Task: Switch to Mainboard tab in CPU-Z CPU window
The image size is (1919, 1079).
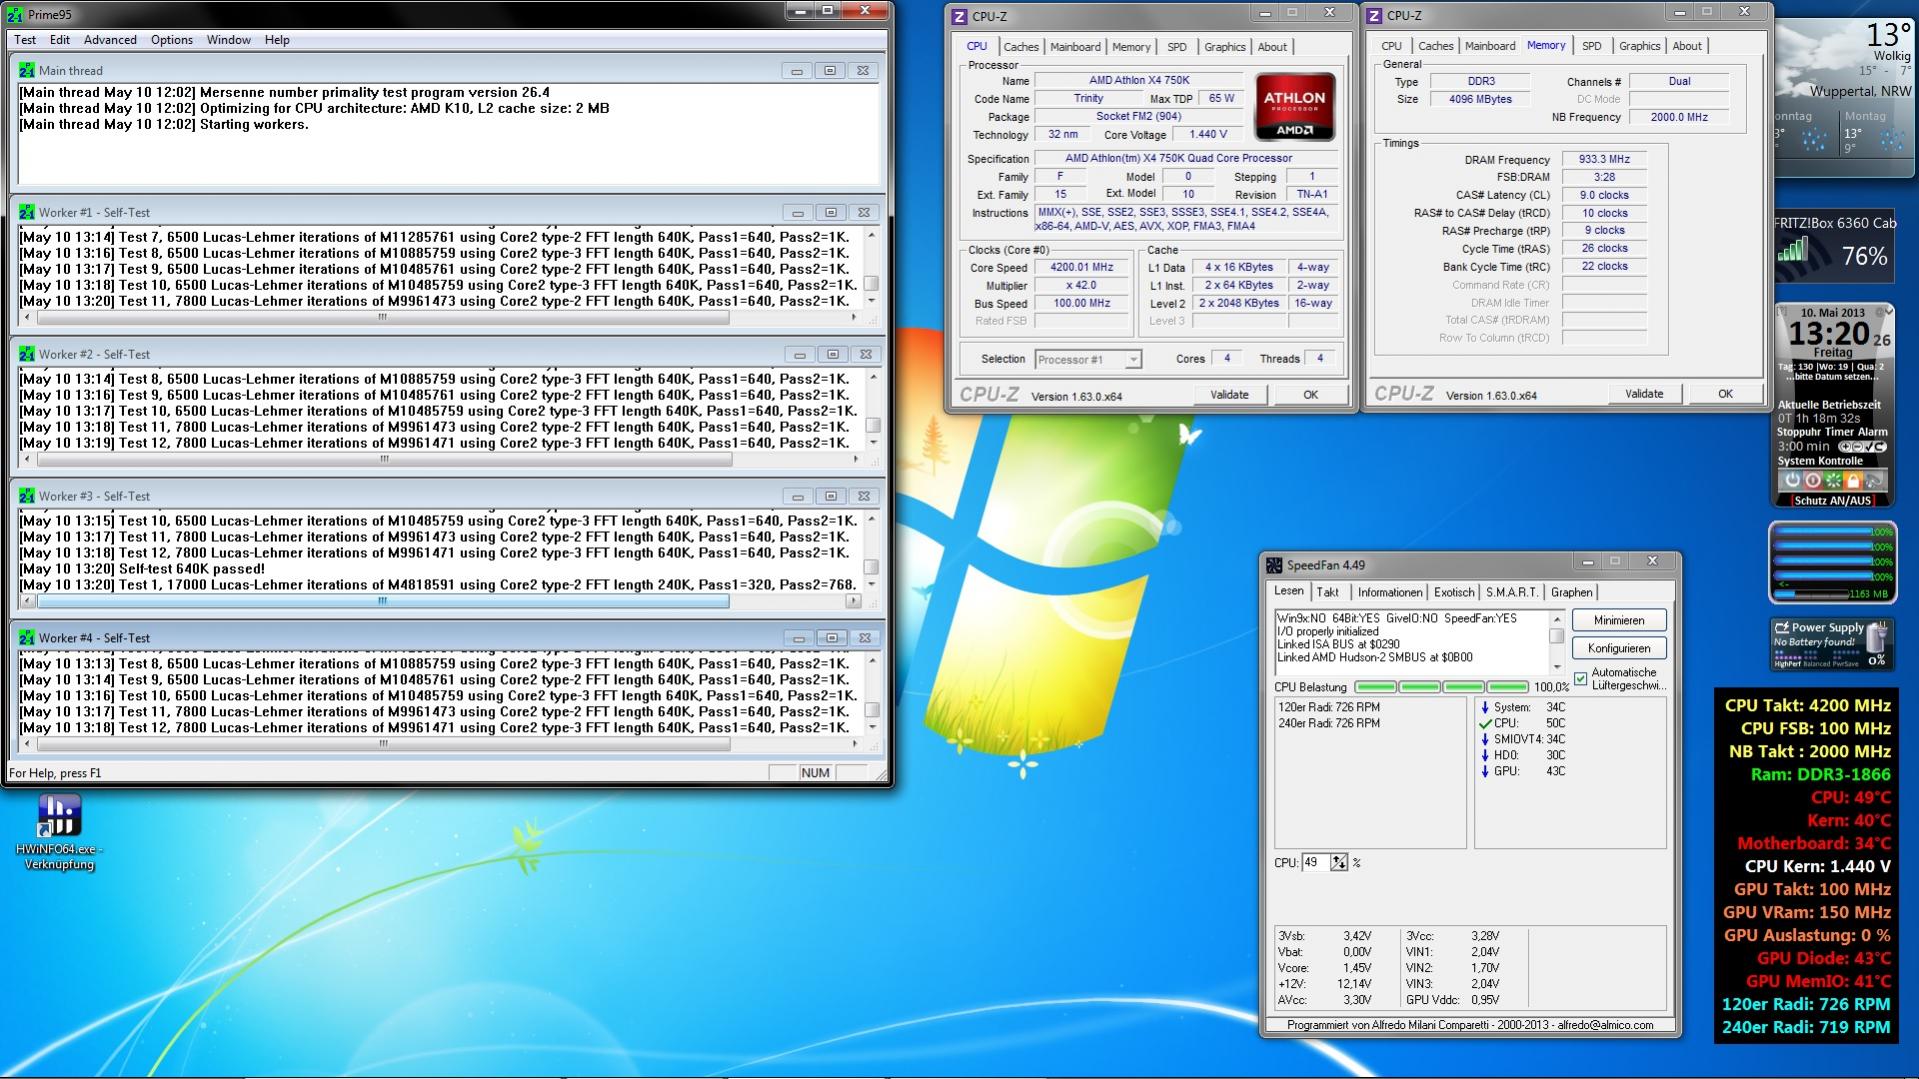Action: [1075, 47]
